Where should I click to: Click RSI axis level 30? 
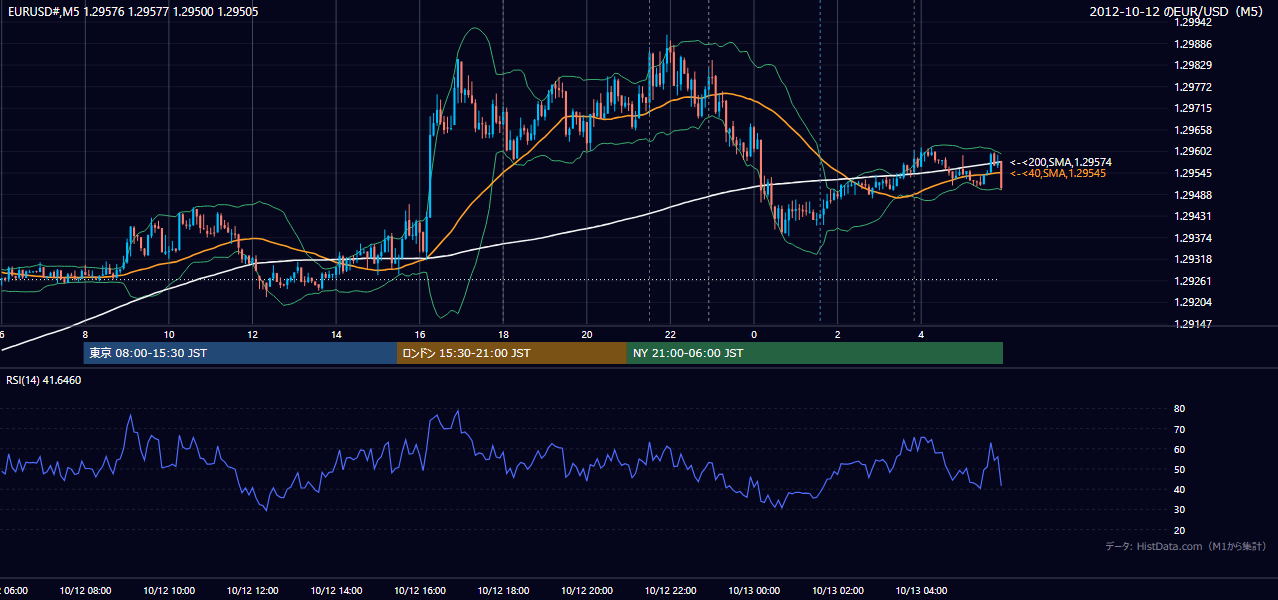click(x=1179, y=509)
